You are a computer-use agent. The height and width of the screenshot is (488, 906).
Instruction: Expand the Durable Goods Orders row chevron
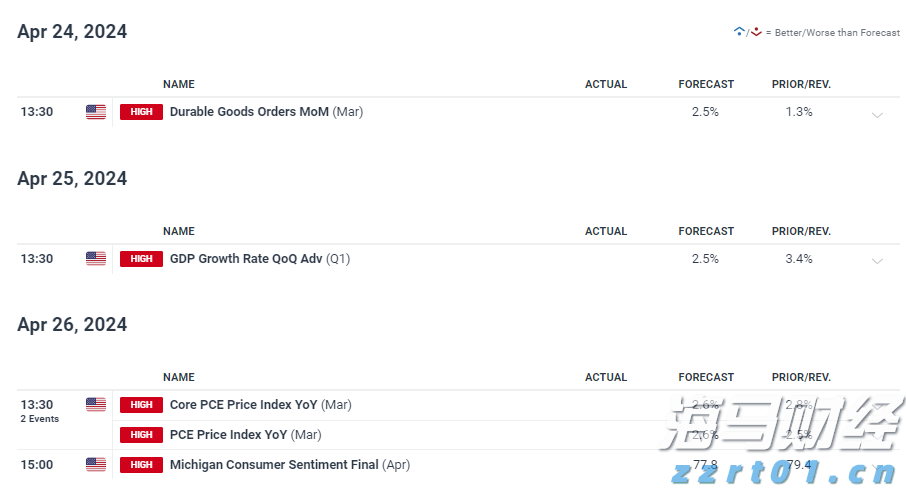[877, 114]
